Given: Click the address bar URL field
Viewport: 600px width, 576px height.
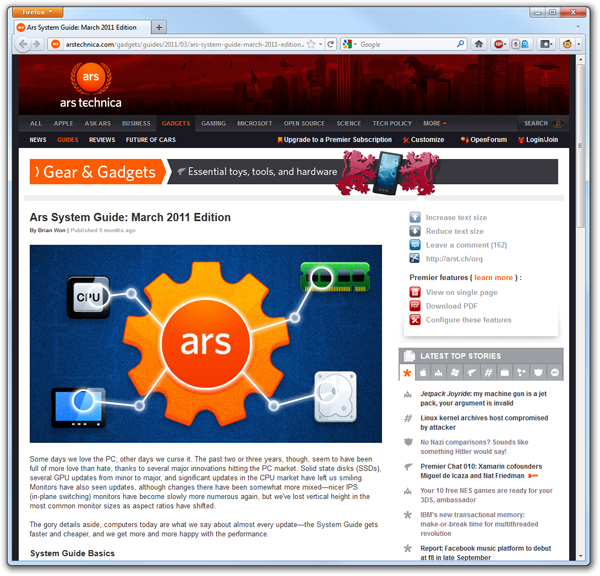Looking at the screenshot, I should tap(184, 44).
